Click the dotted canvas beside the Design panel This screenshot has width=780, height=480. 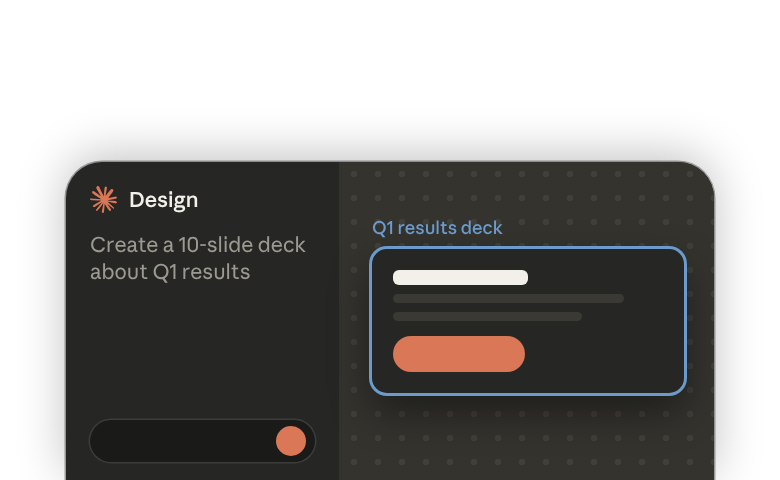pyautogui.click(x=355, y=318)
